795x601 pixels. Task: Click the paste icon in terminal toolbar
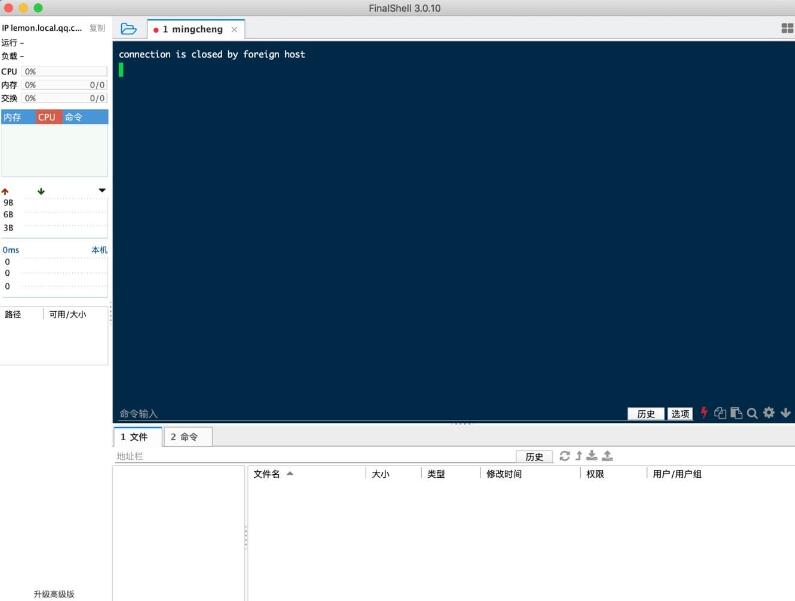click(x=736, y=413)
